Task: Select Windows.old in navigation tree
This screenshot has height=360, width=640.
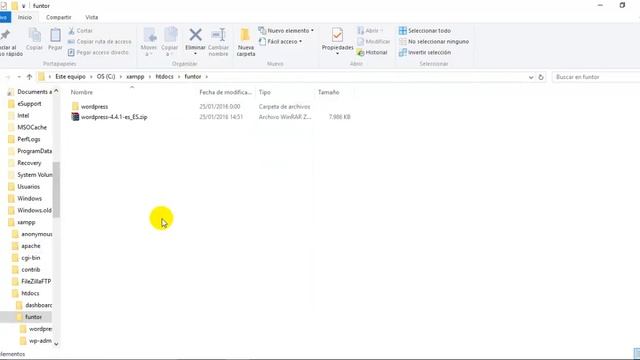Action: point(34,210)
